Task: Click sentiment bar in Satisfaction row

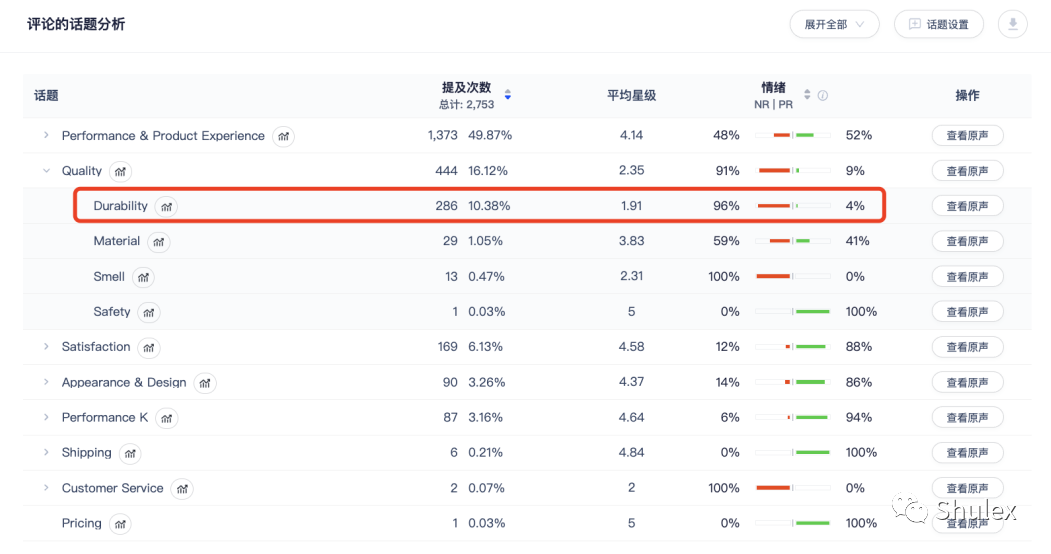Action: point(793,346)
